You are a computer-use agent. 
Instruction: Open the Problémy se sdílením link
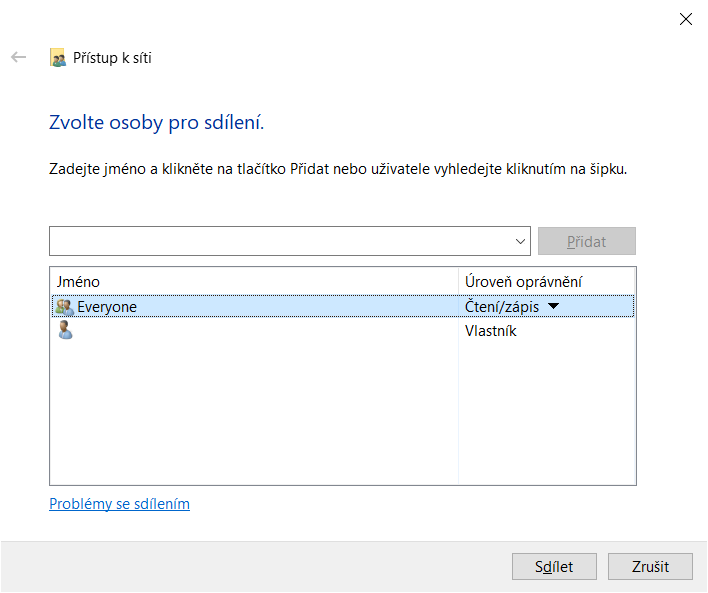pos(119,504)
